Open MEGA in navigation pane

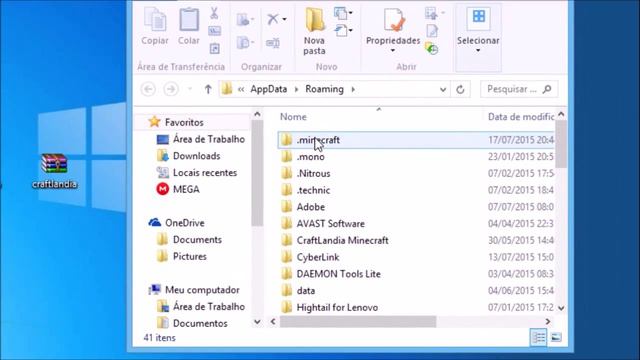tap(186, 189)
